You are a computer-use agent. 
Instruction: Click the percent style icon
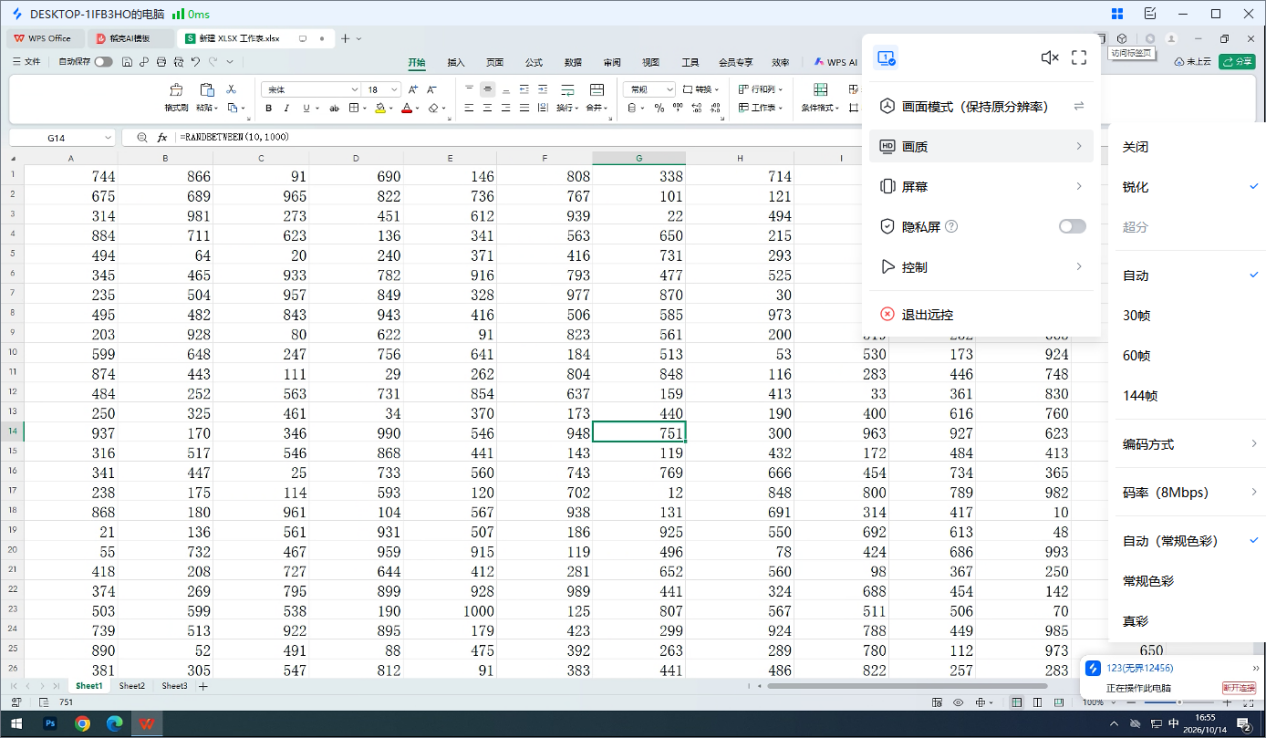[659, 108]
